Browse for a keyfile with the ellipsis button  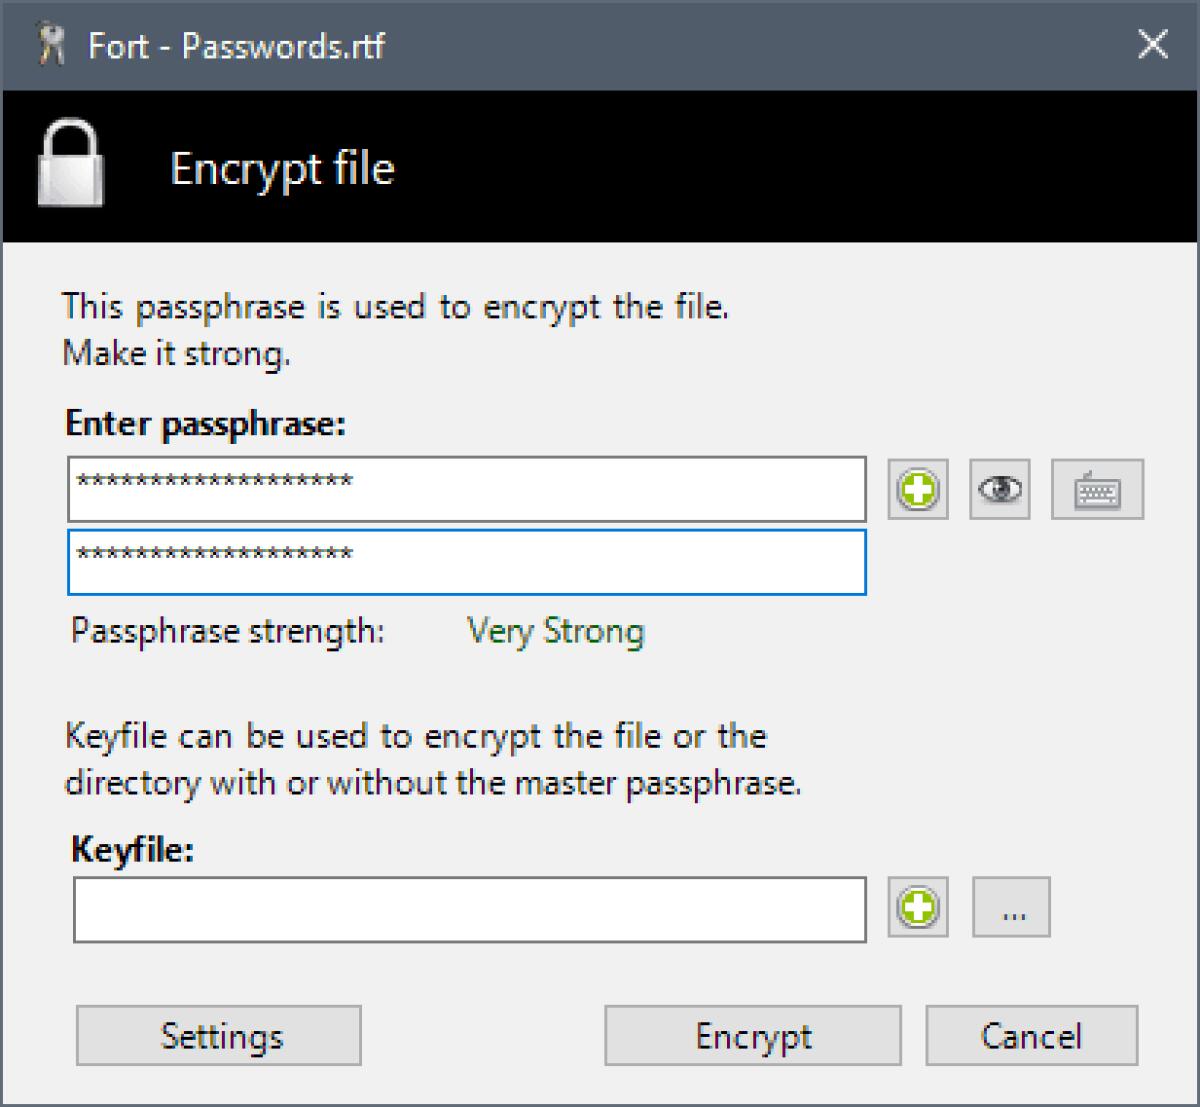(1011, 908)
